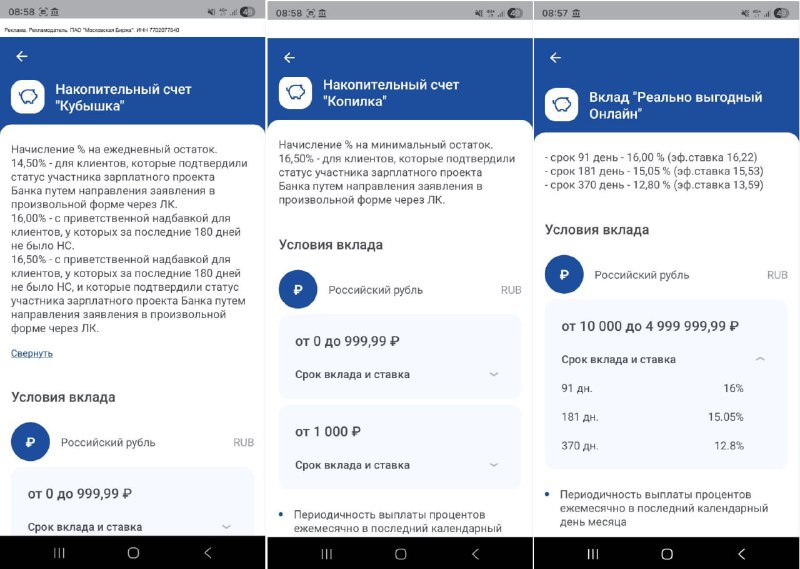
Task: Select the 181 дн. 15.05% term row
Action: (665, 417)
